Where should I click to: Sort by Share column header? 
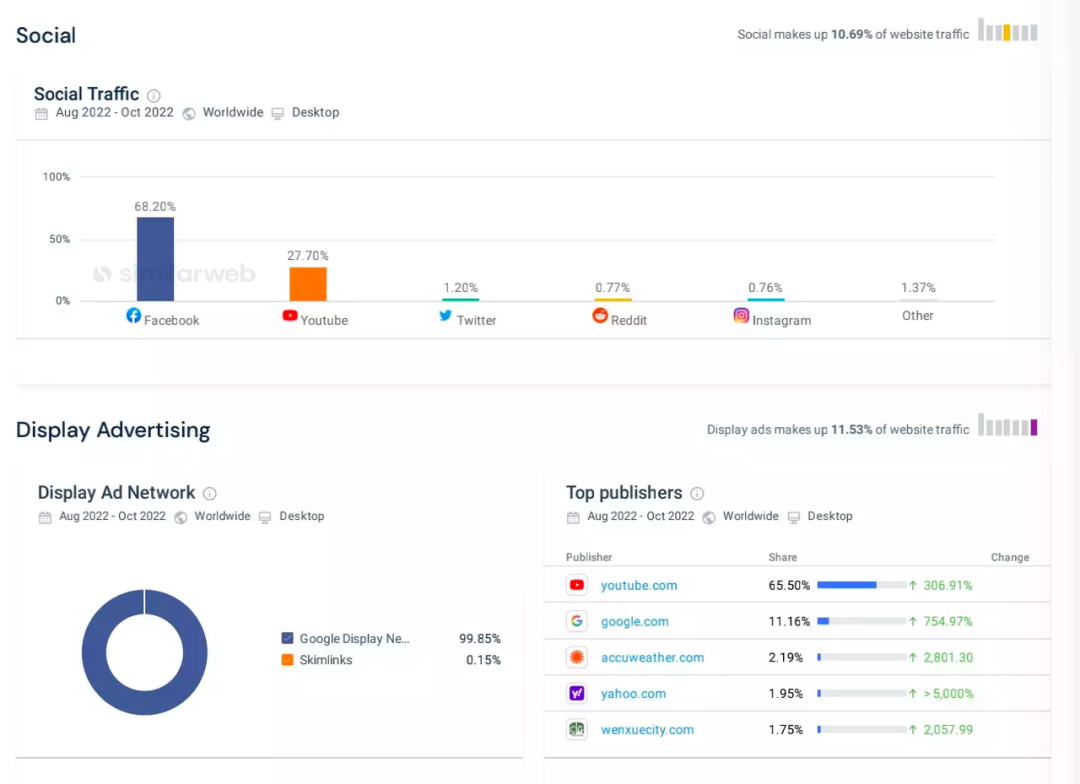(x=782, y=557)
